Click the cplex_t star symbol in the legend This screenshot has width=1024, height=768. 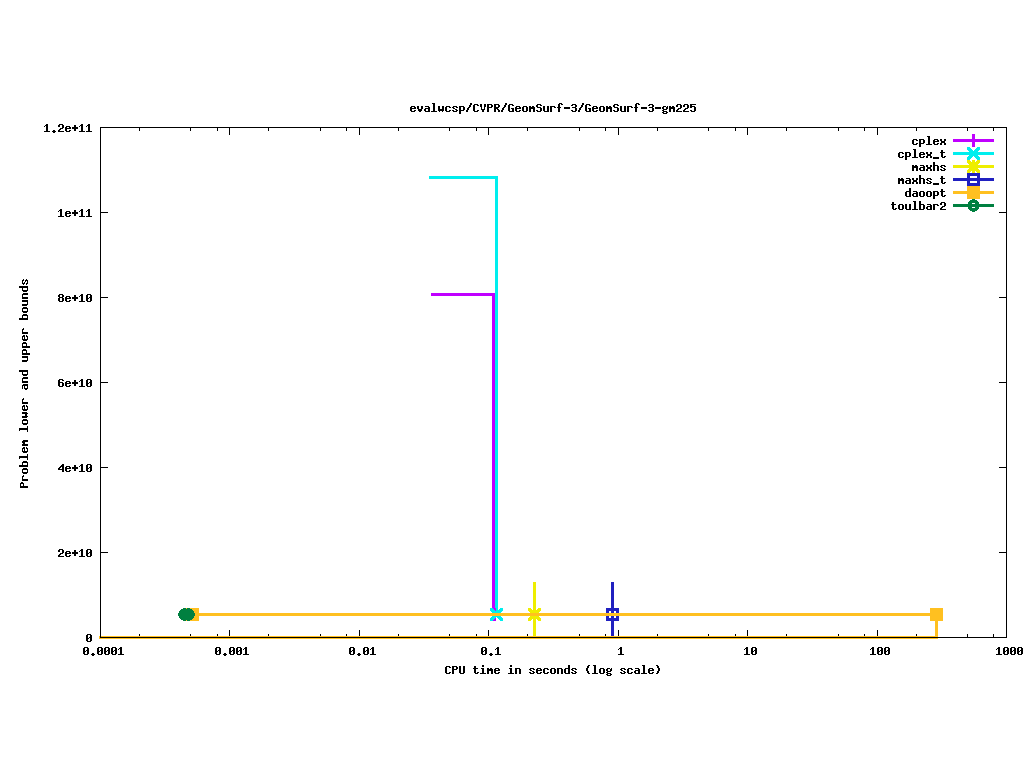(x=973, y=154)
